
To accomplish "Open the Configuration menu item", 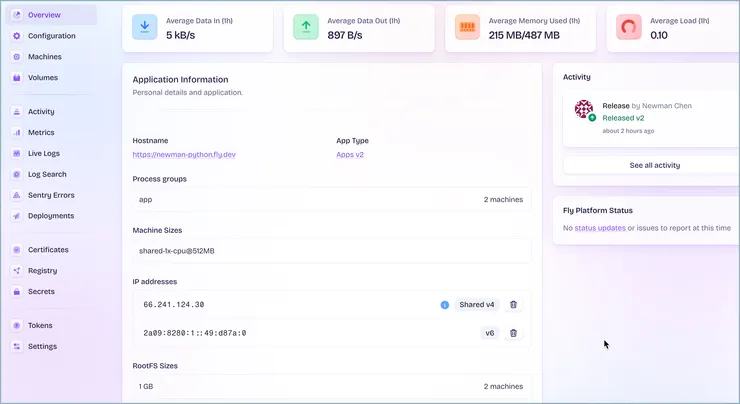I will click(x=51, y=36).
